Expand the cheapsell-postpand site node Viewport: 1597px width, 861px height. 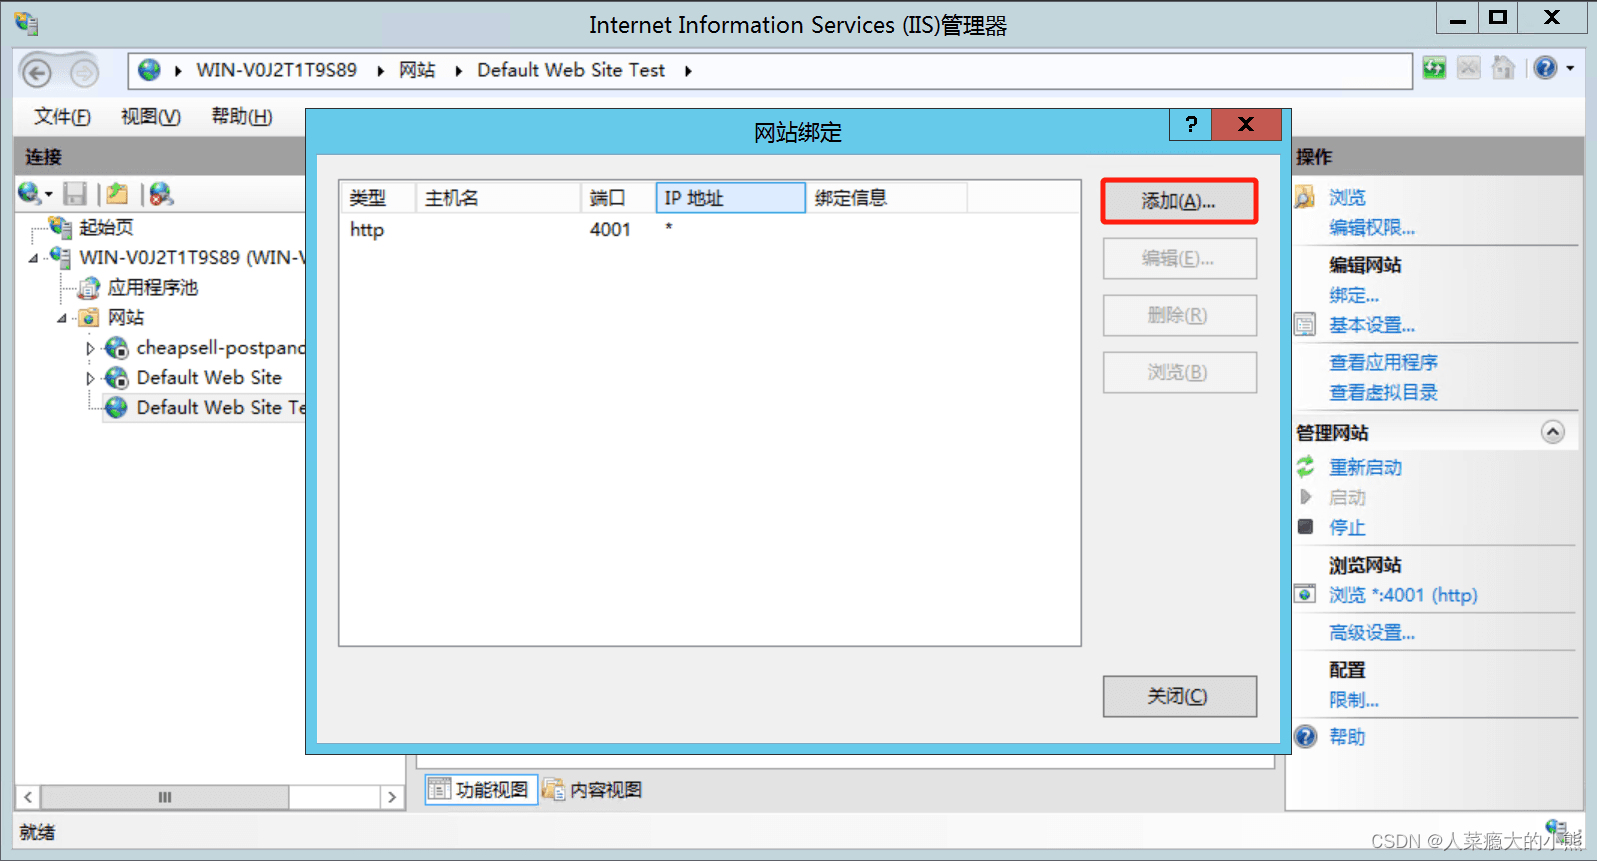90,349
